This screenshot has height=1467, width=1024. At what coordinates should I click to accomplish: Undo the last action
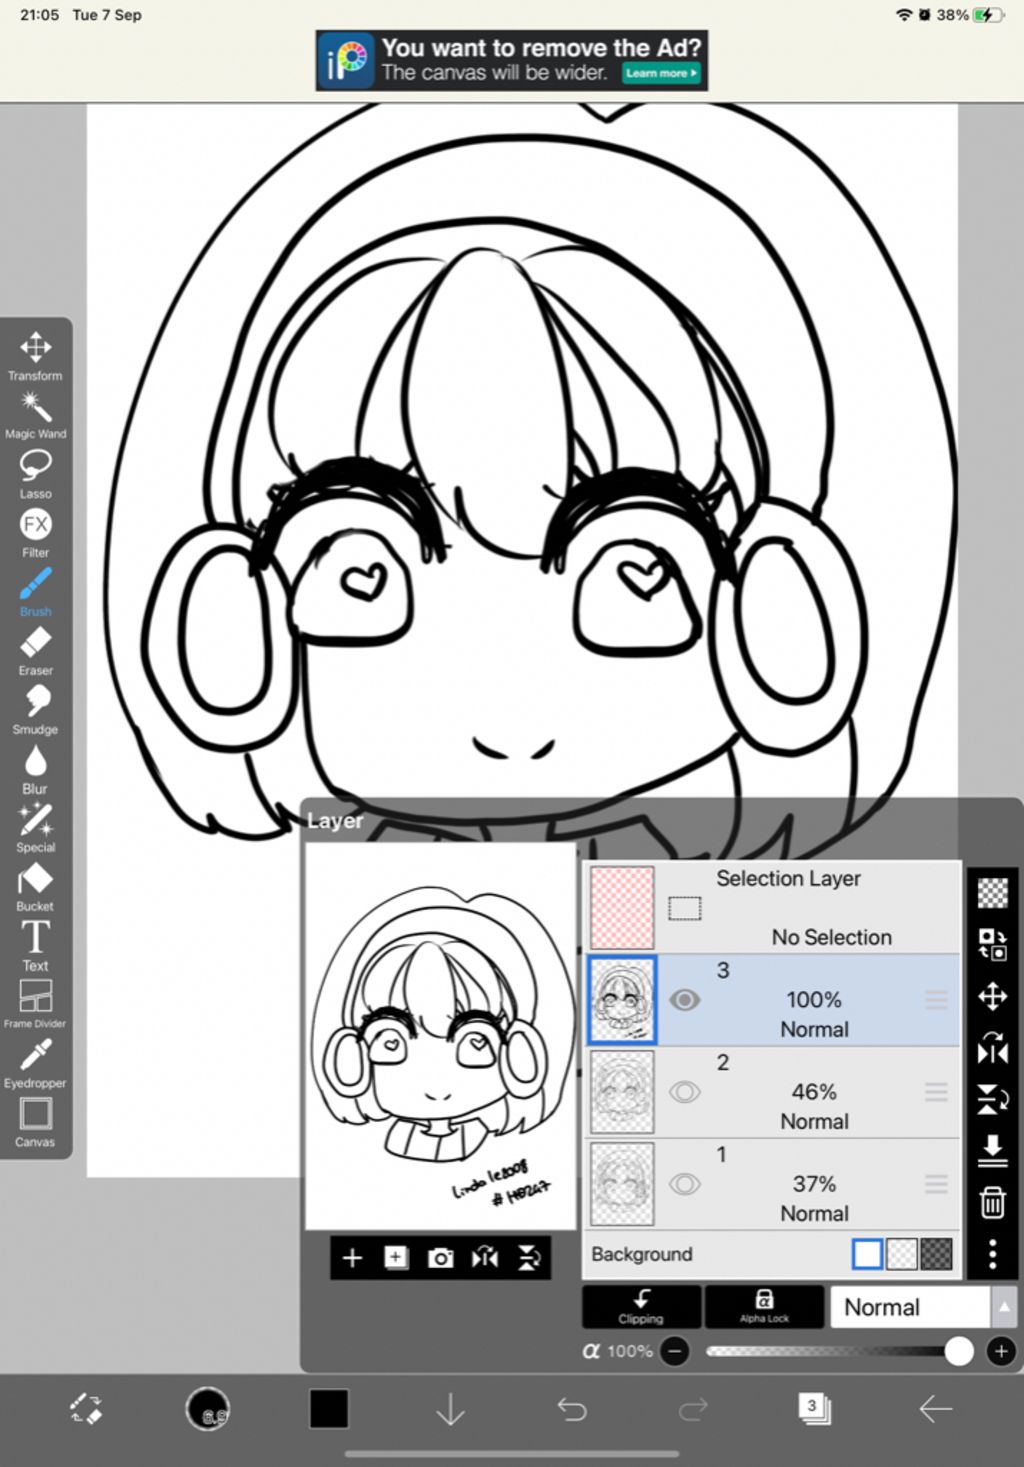(572, 1409)
